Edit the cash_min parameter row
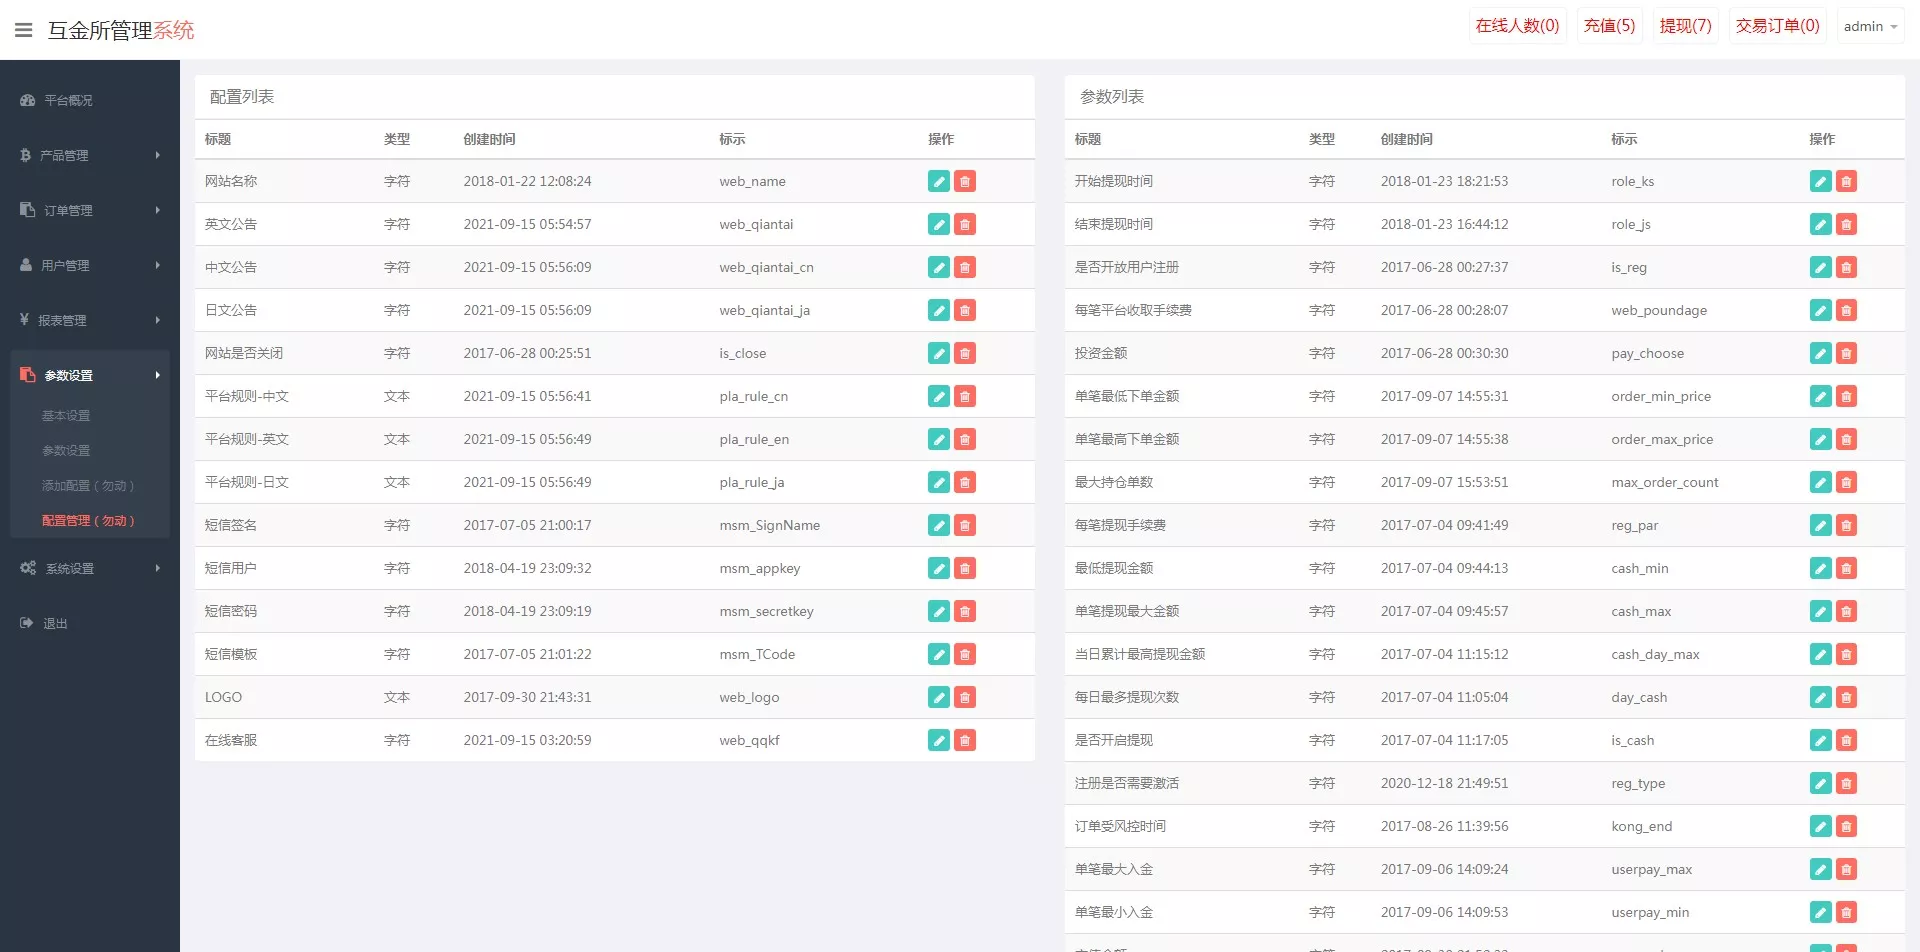1920x952 pixels. [1820, 568]
